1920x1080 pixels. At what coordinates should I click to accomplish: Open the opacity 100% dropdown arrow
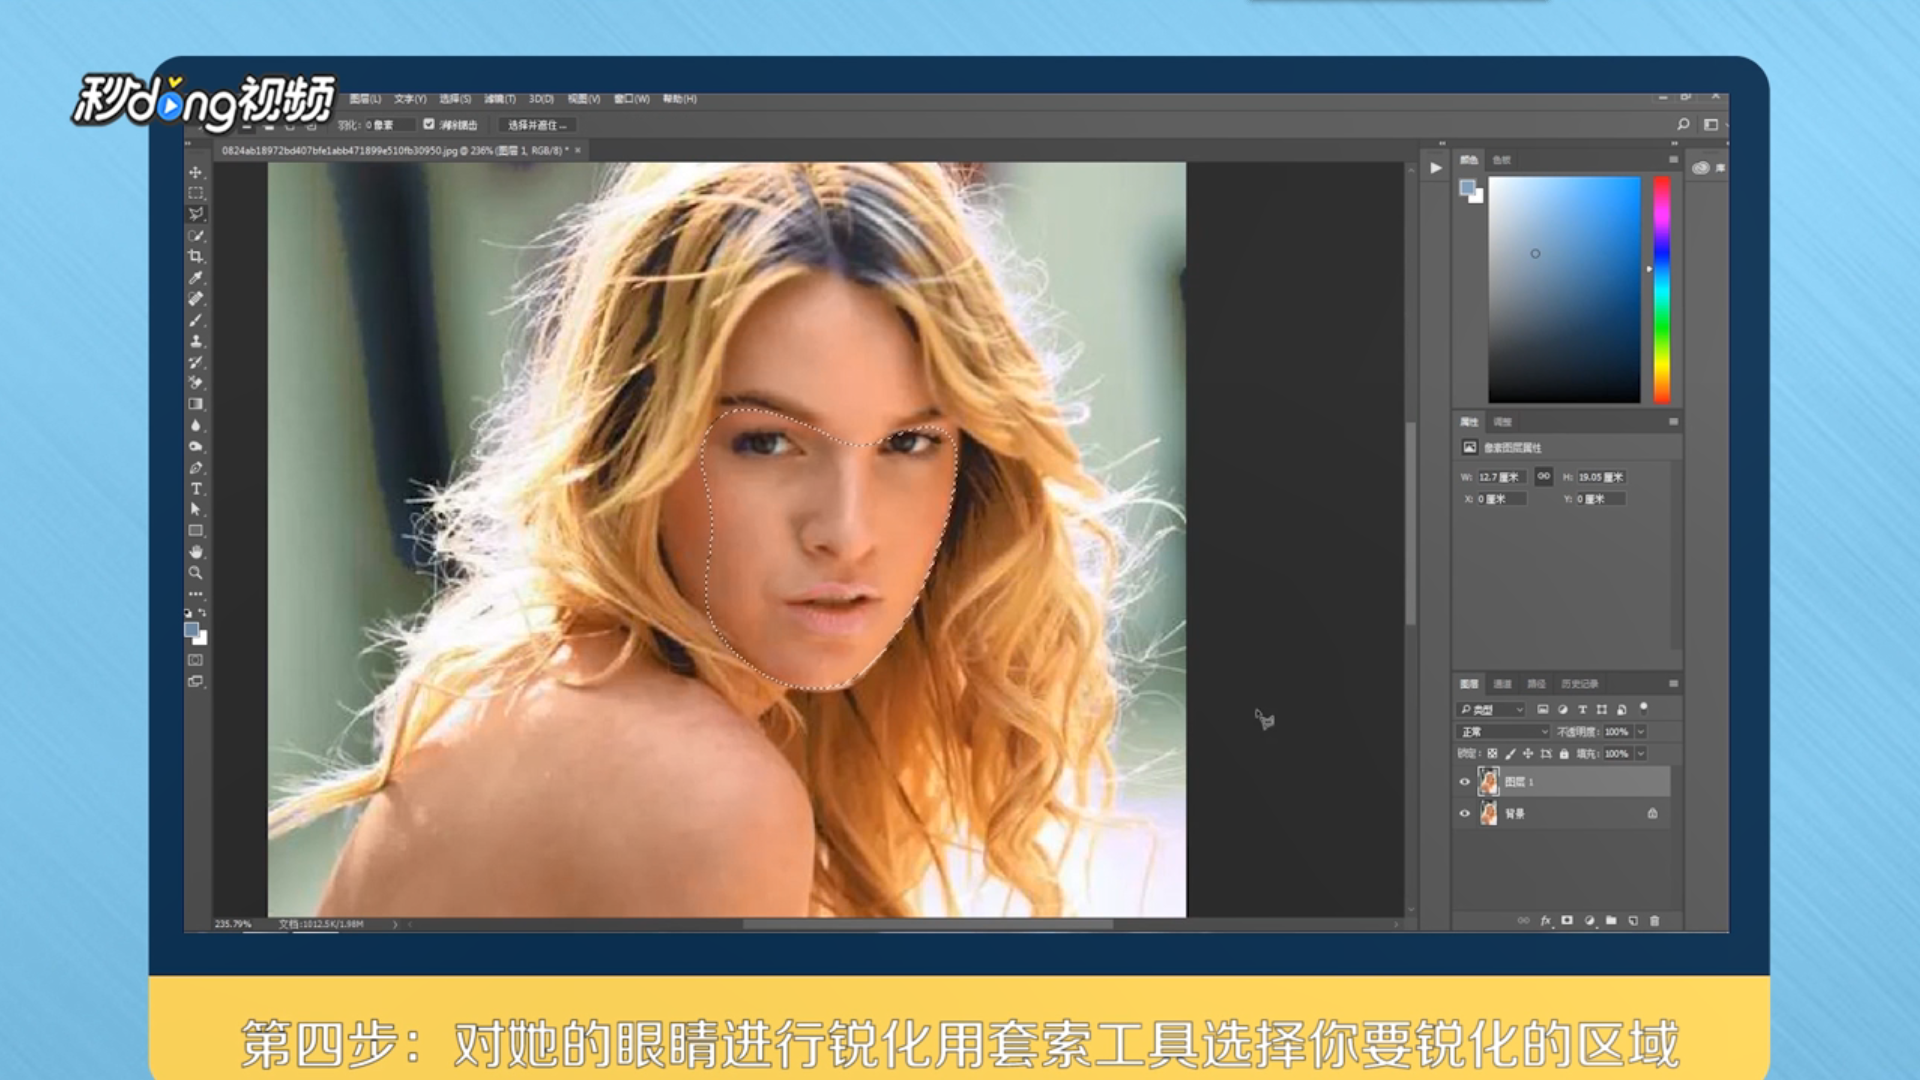point(1641,732)
